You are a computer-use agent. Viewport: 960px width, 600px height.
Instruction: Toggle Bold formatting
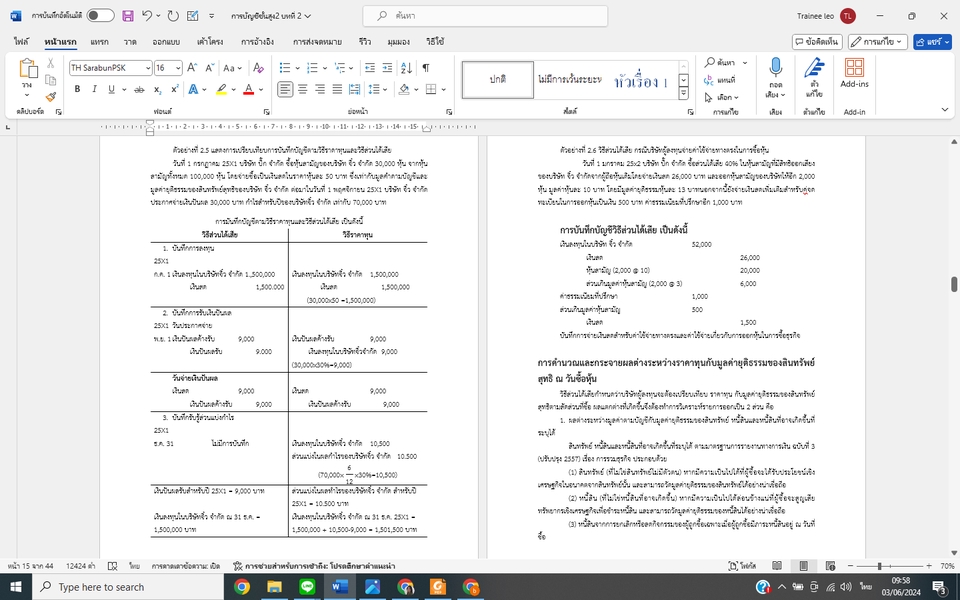pos(77,89)
